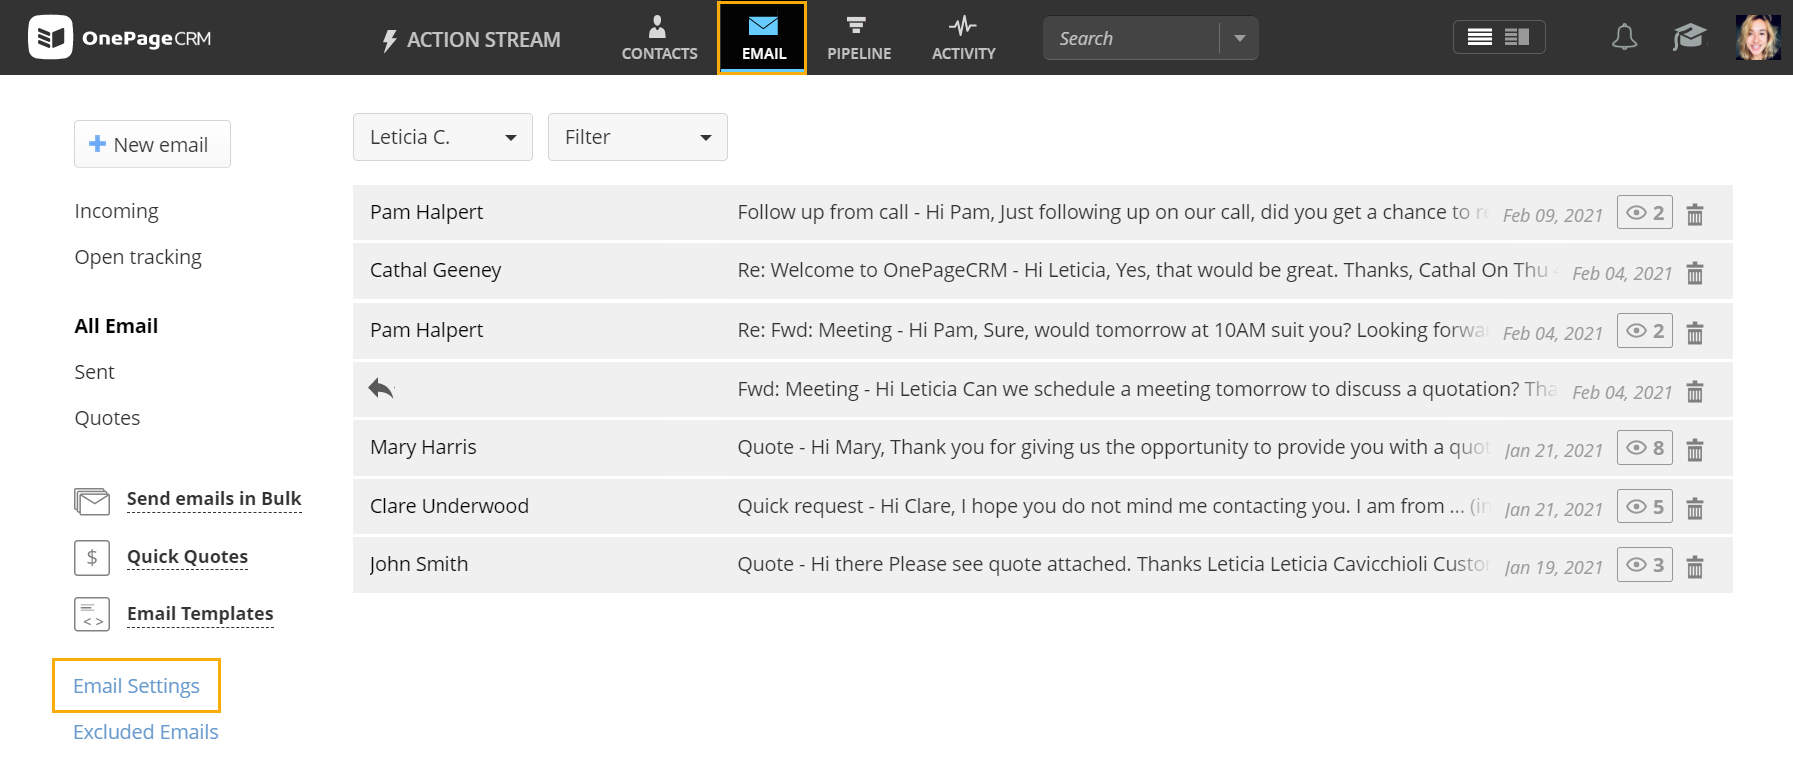
Task: Select the All Email folder
Action: (116, 326)
